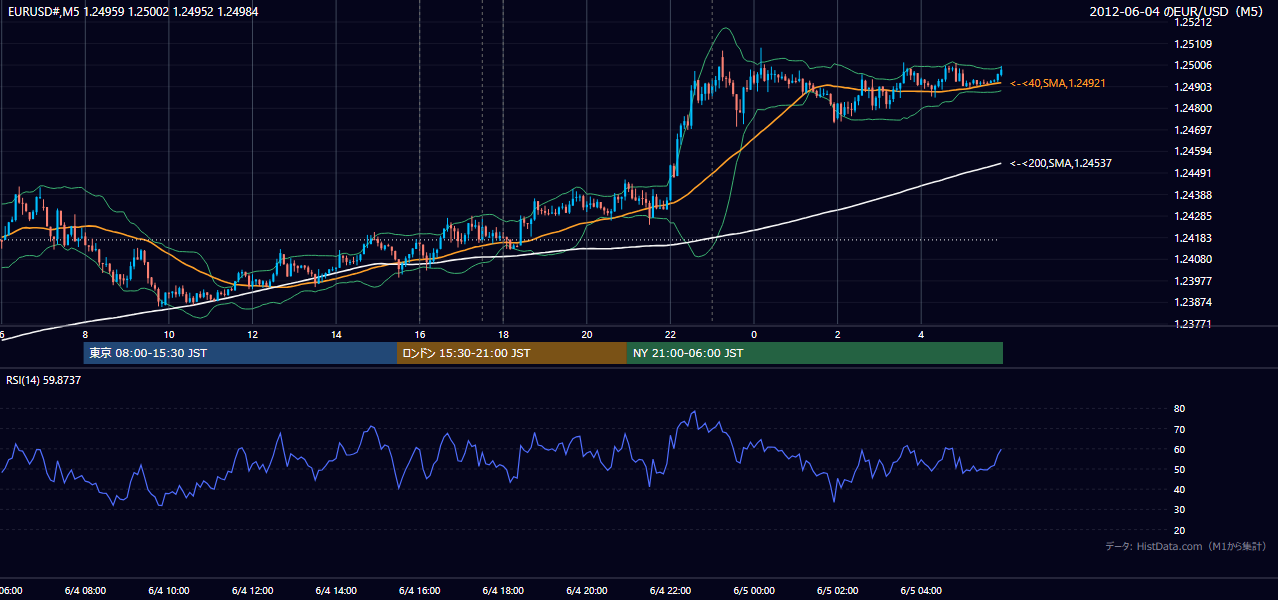Click the RSI(14) 59.8737 indicator label

click(x=44, y=380)
